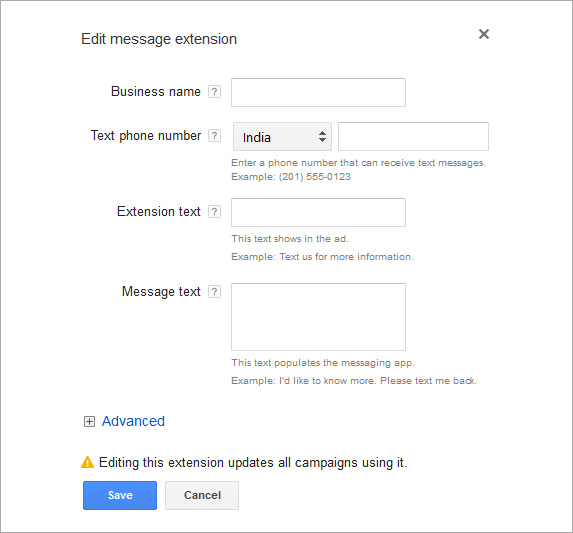Click the Message text label
This screenshot has height=533, width=573.
161,292
